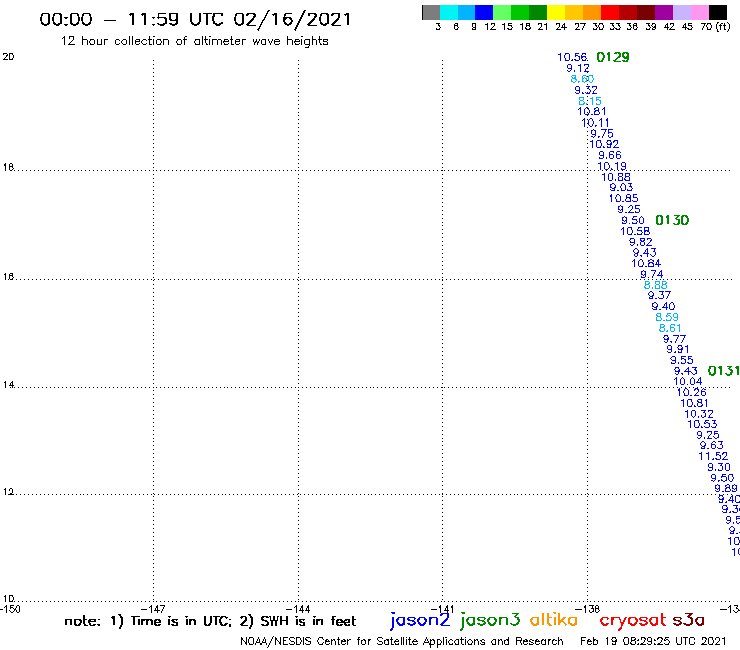This screenshot has width=740, height=650.
Task: Click the -144 longitude axis label
Action: coord(298,609)
